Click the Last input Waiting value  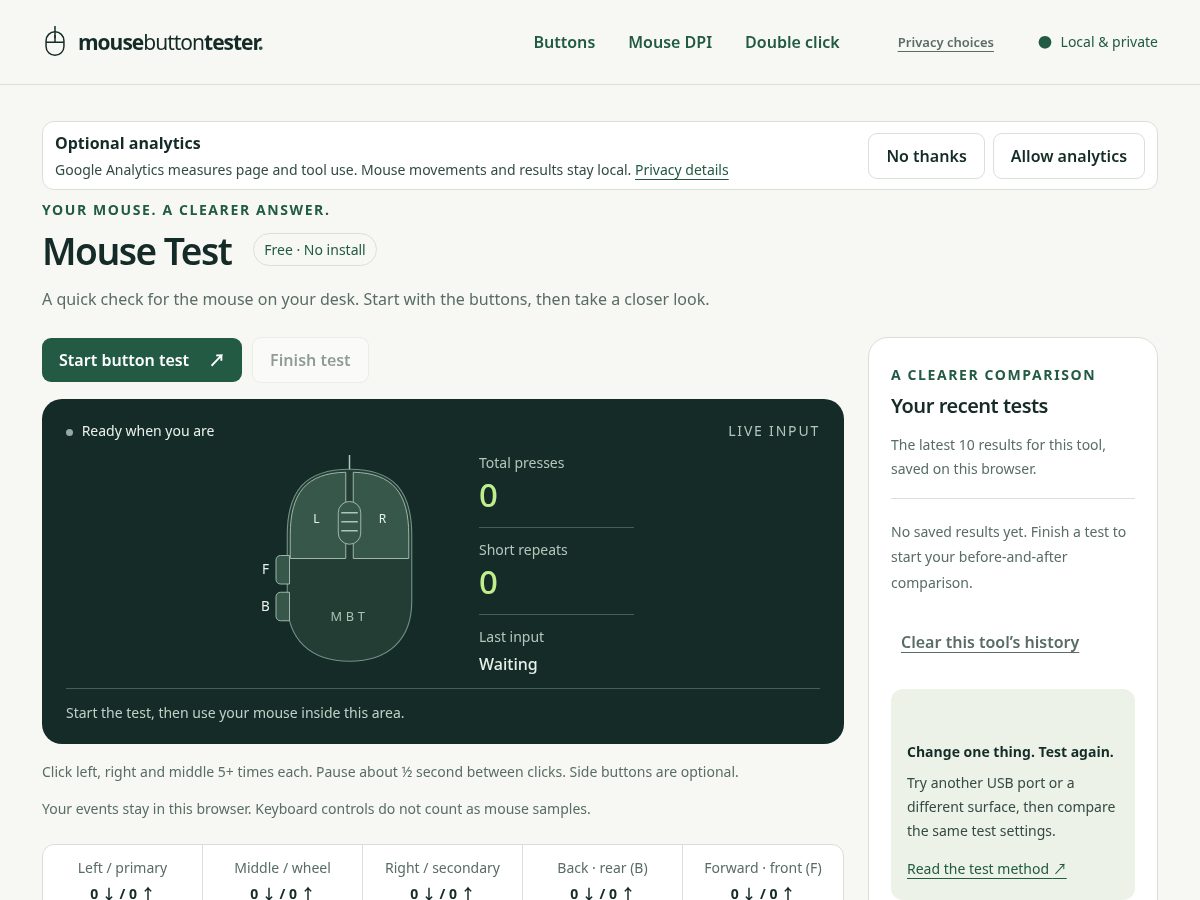pyautogui.click(x=508, y=664)
